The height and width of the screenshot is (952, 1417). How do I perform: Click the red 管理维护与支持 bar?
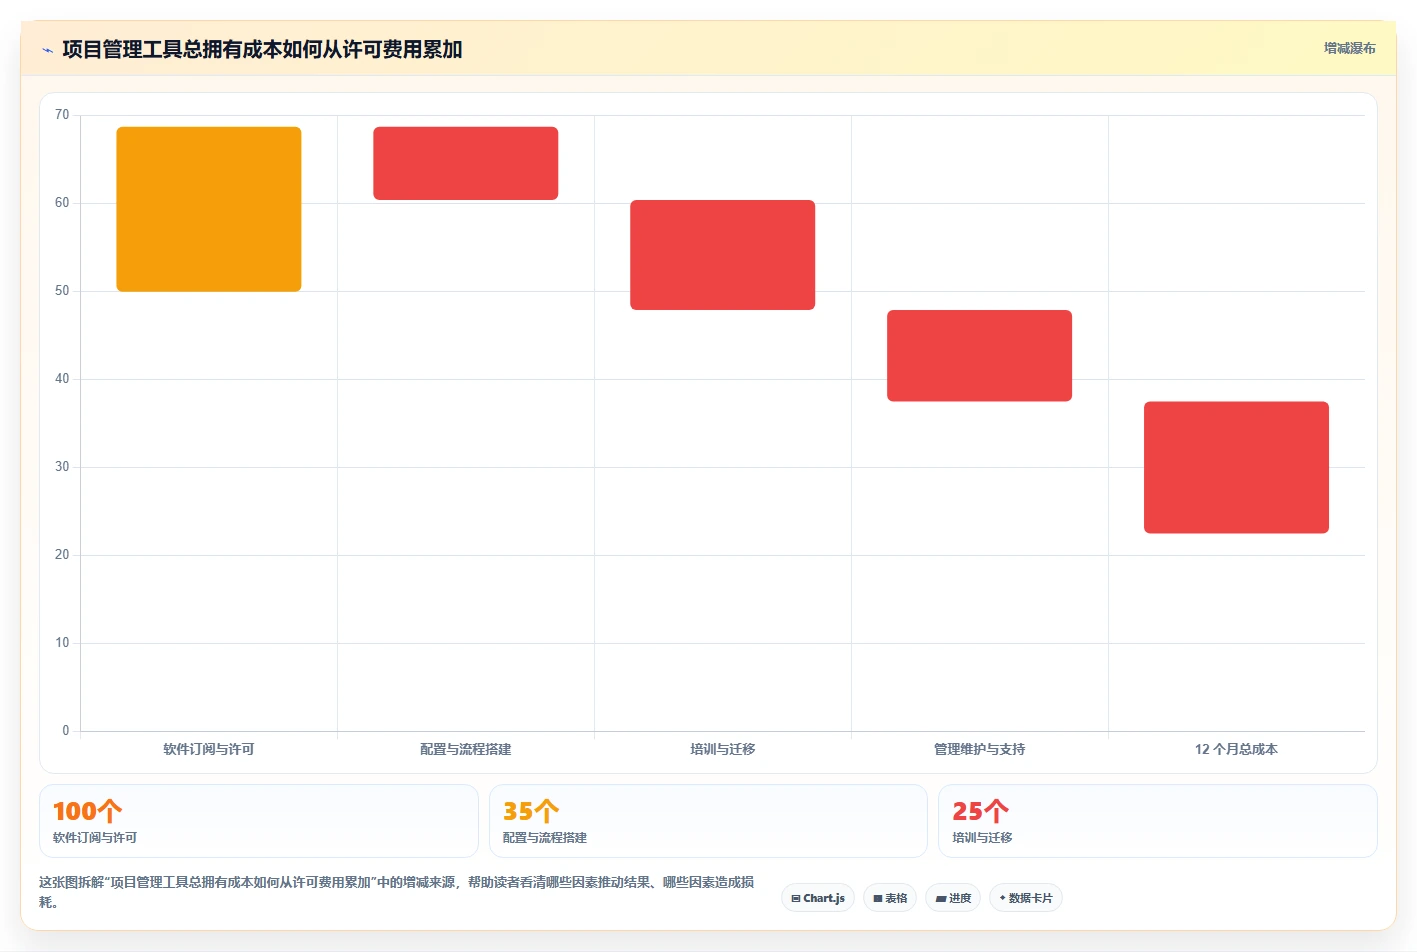[x=980, y=356]
